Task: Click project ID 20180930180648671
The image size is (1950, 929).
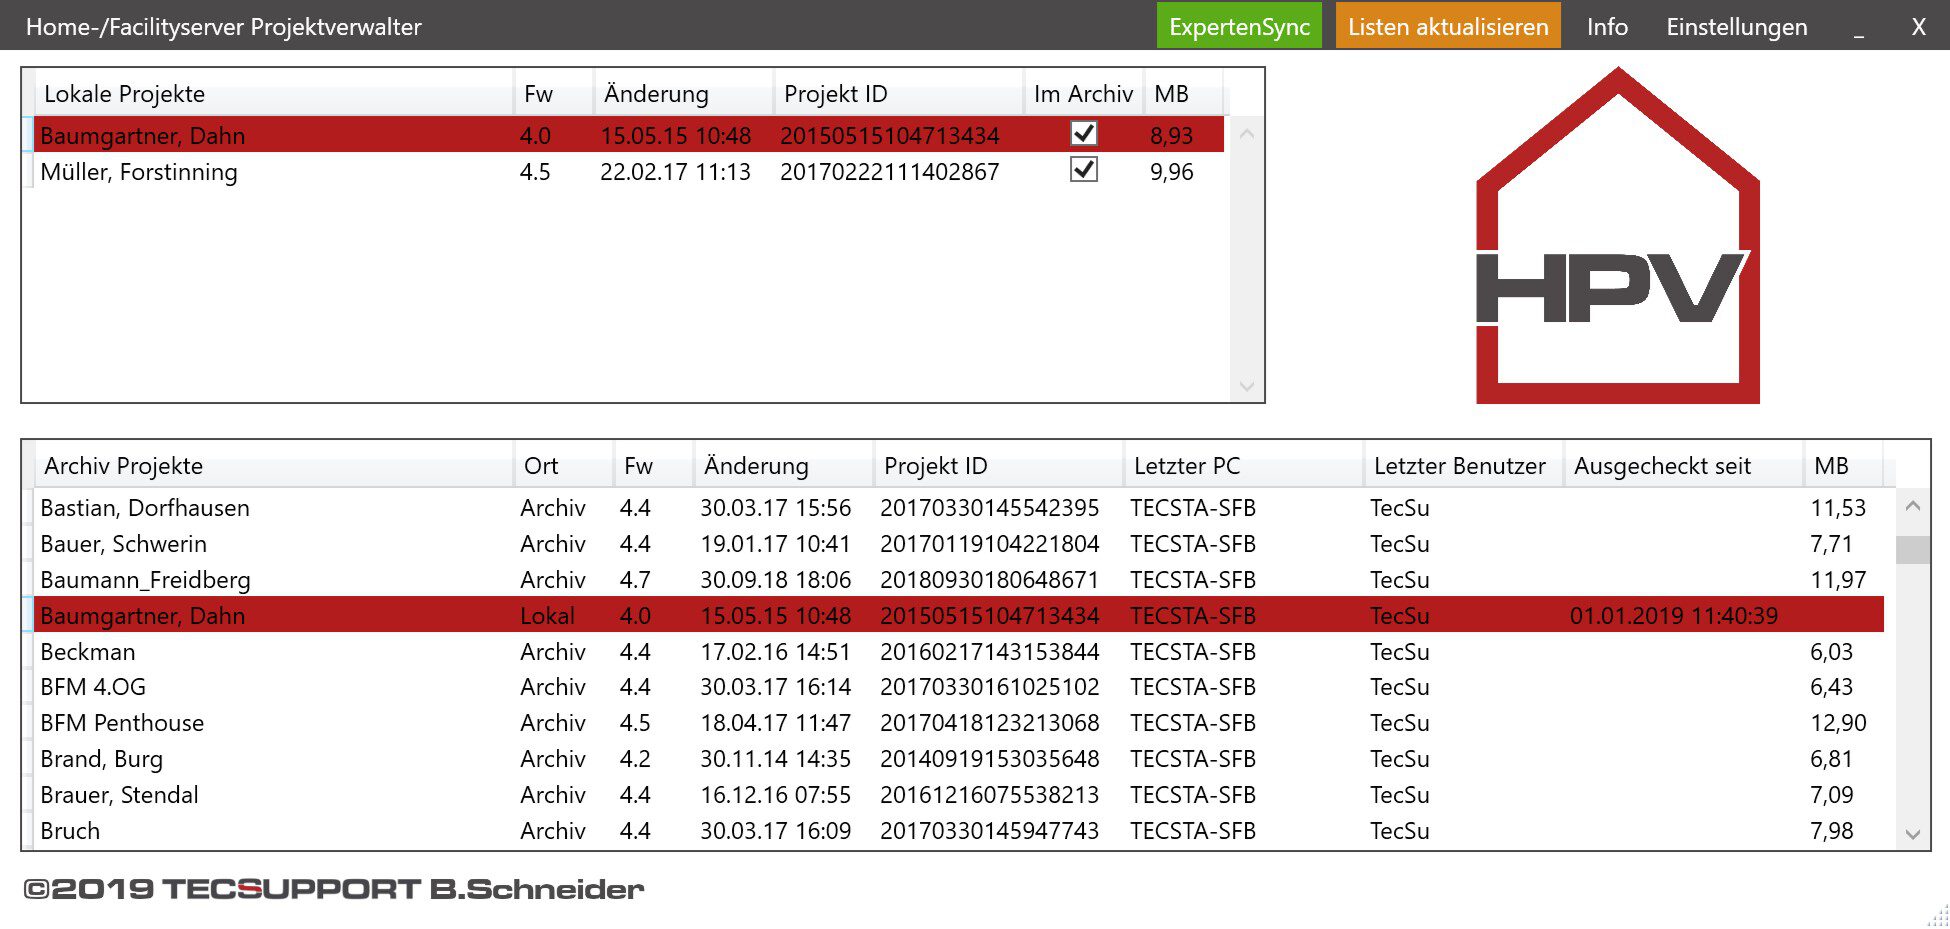Action: pos(989,580)
